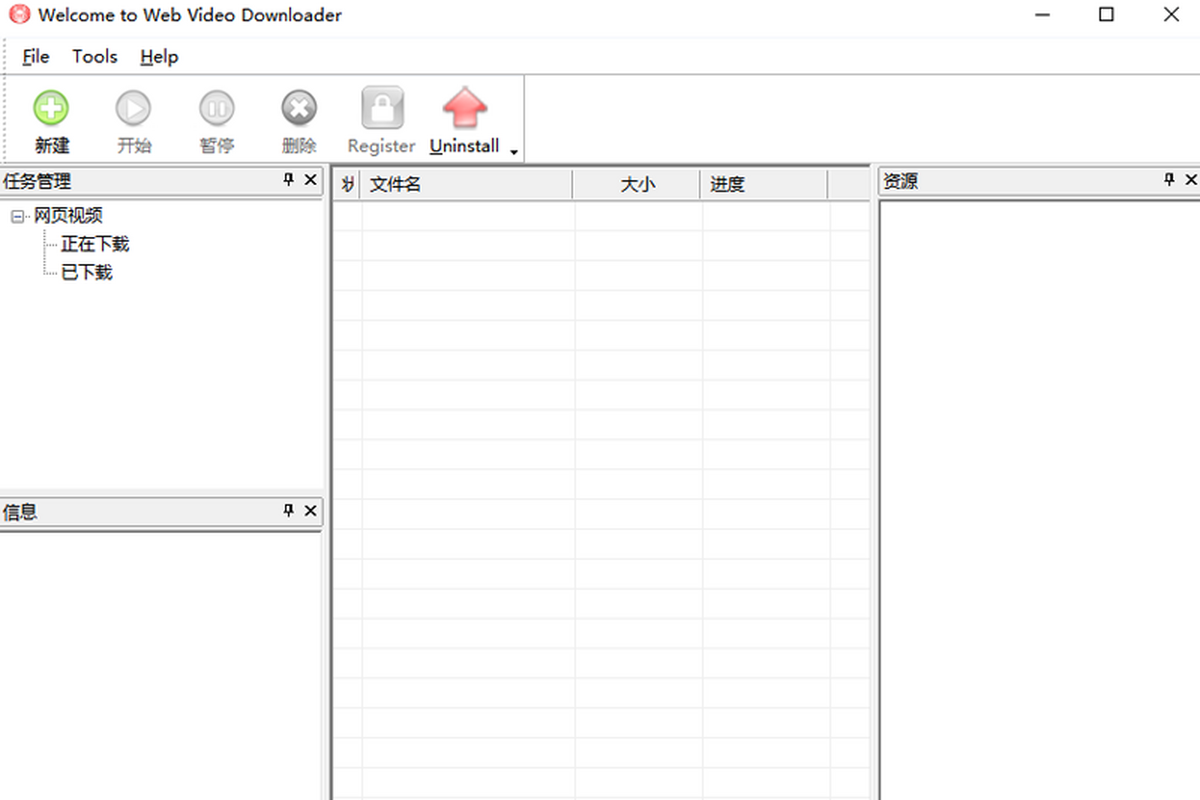Pin the 信息 panel
Image resolution: width=1200 pixels, height=800 pixels.
click(289, 510)
